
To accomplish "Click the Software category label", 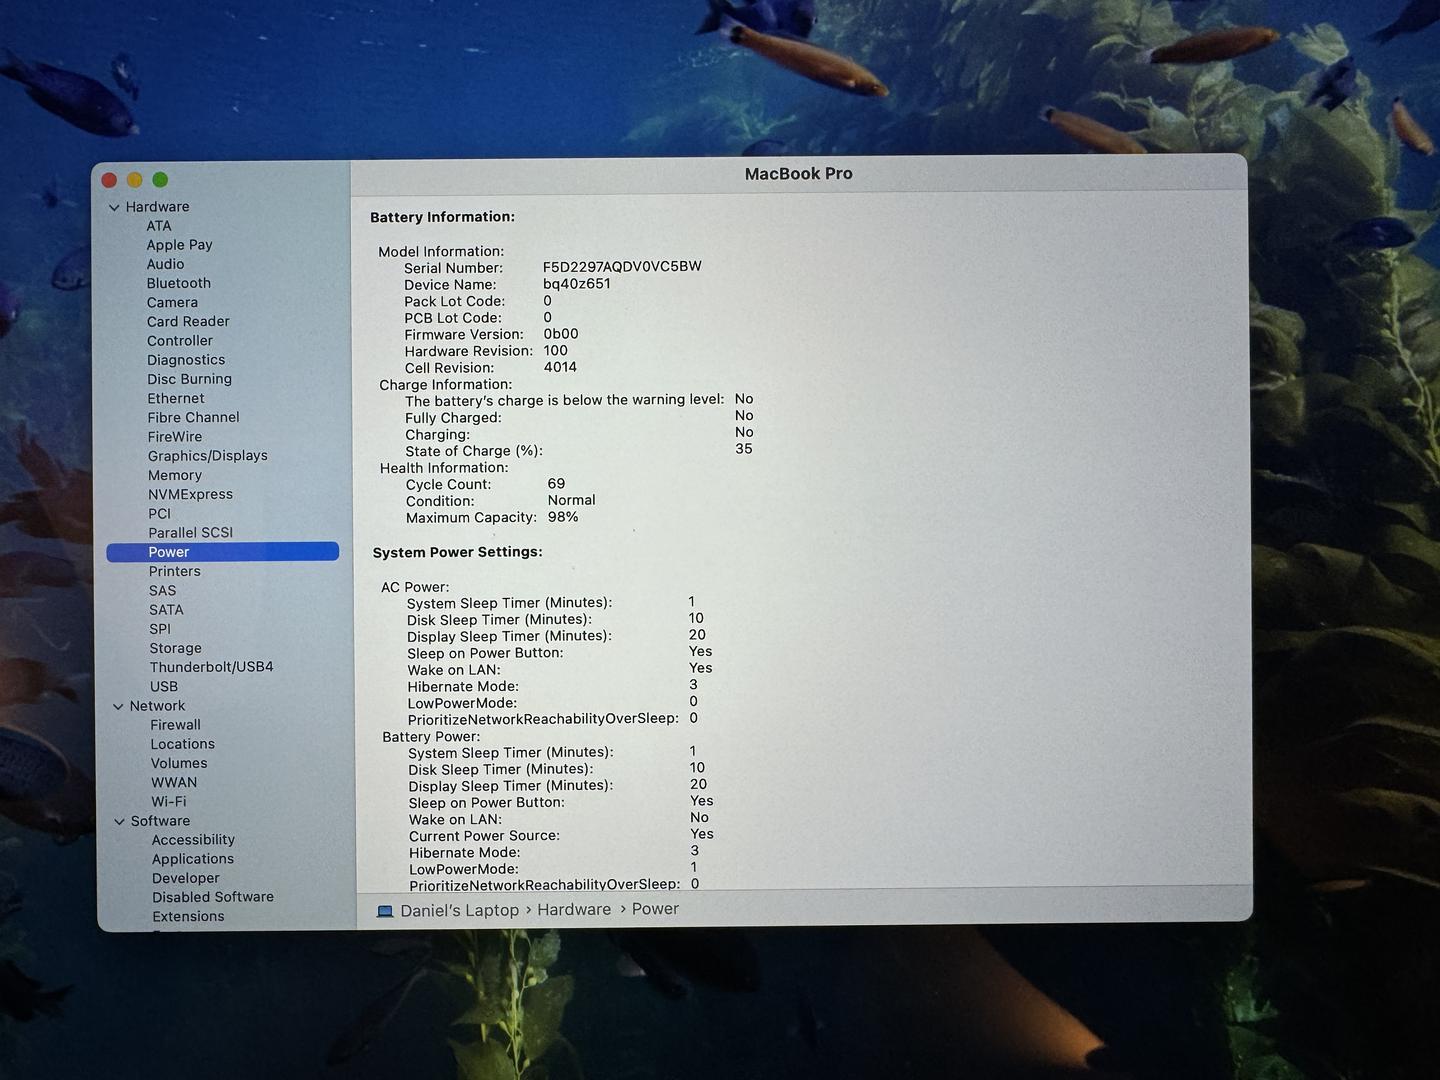I will click(x=160, y=821).
